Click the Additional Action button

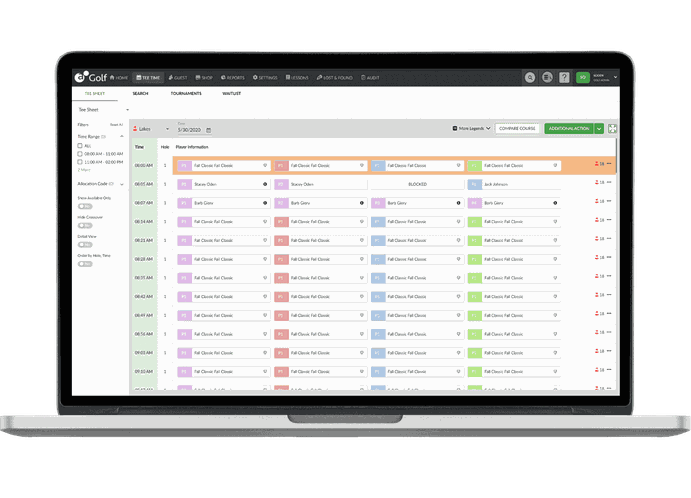tap(568, 129)
